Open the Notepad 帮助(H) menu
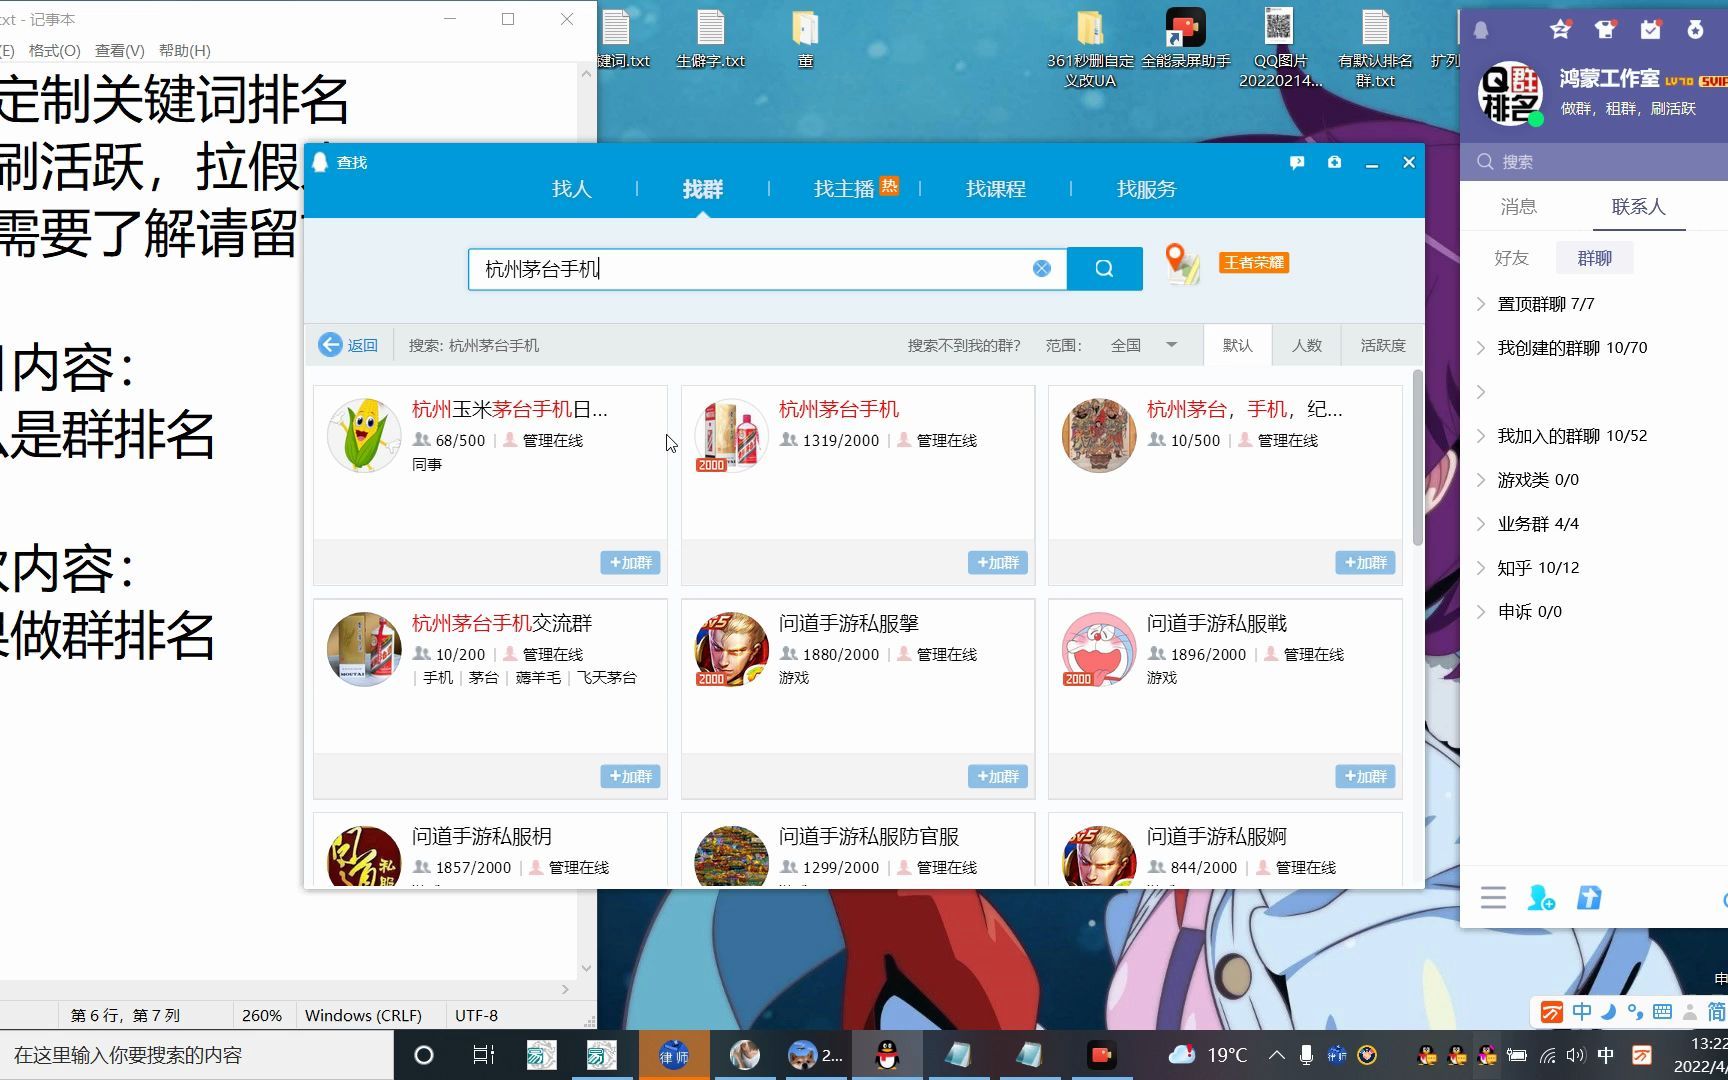 184,50
